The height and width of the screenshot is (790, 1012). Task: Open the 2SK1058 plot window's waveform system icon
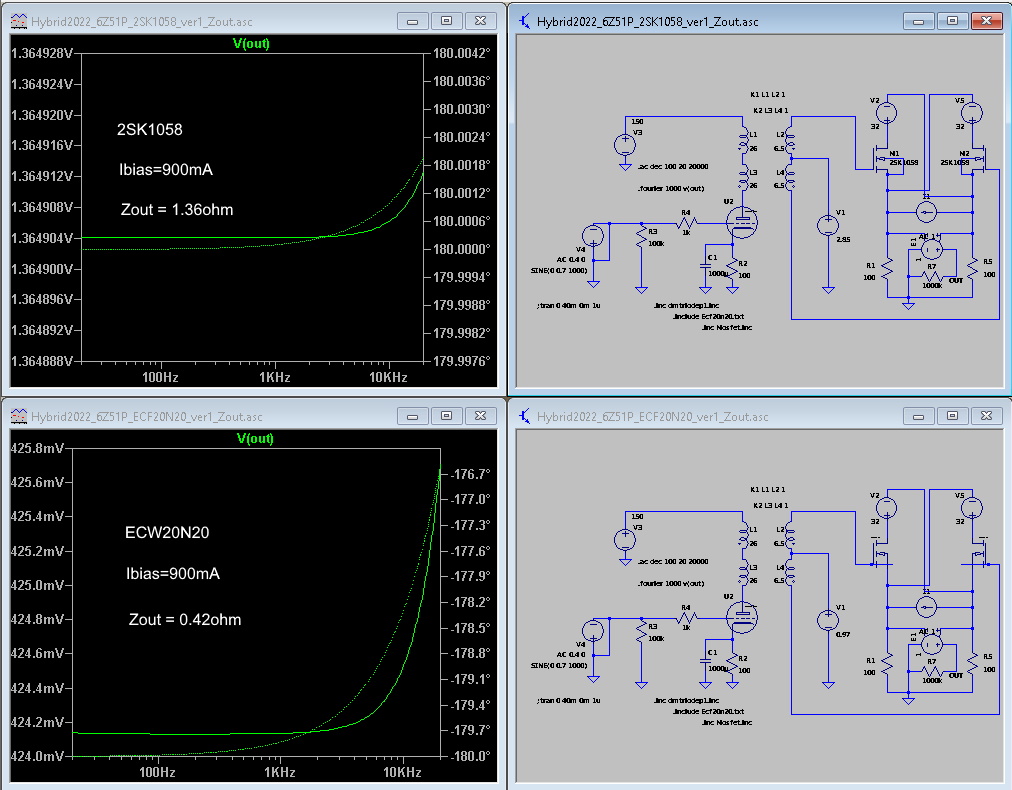click(17, 21)
